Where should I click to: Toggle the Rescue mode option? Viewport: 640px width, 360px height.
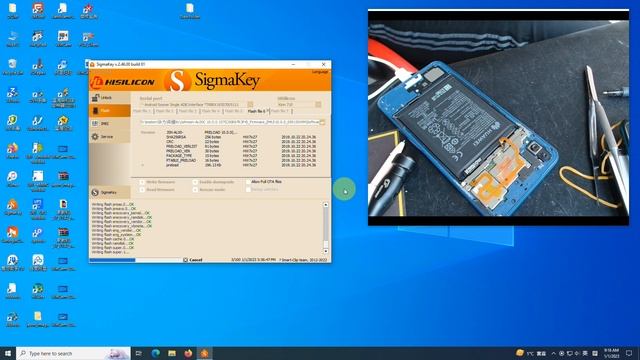point(209,190)
